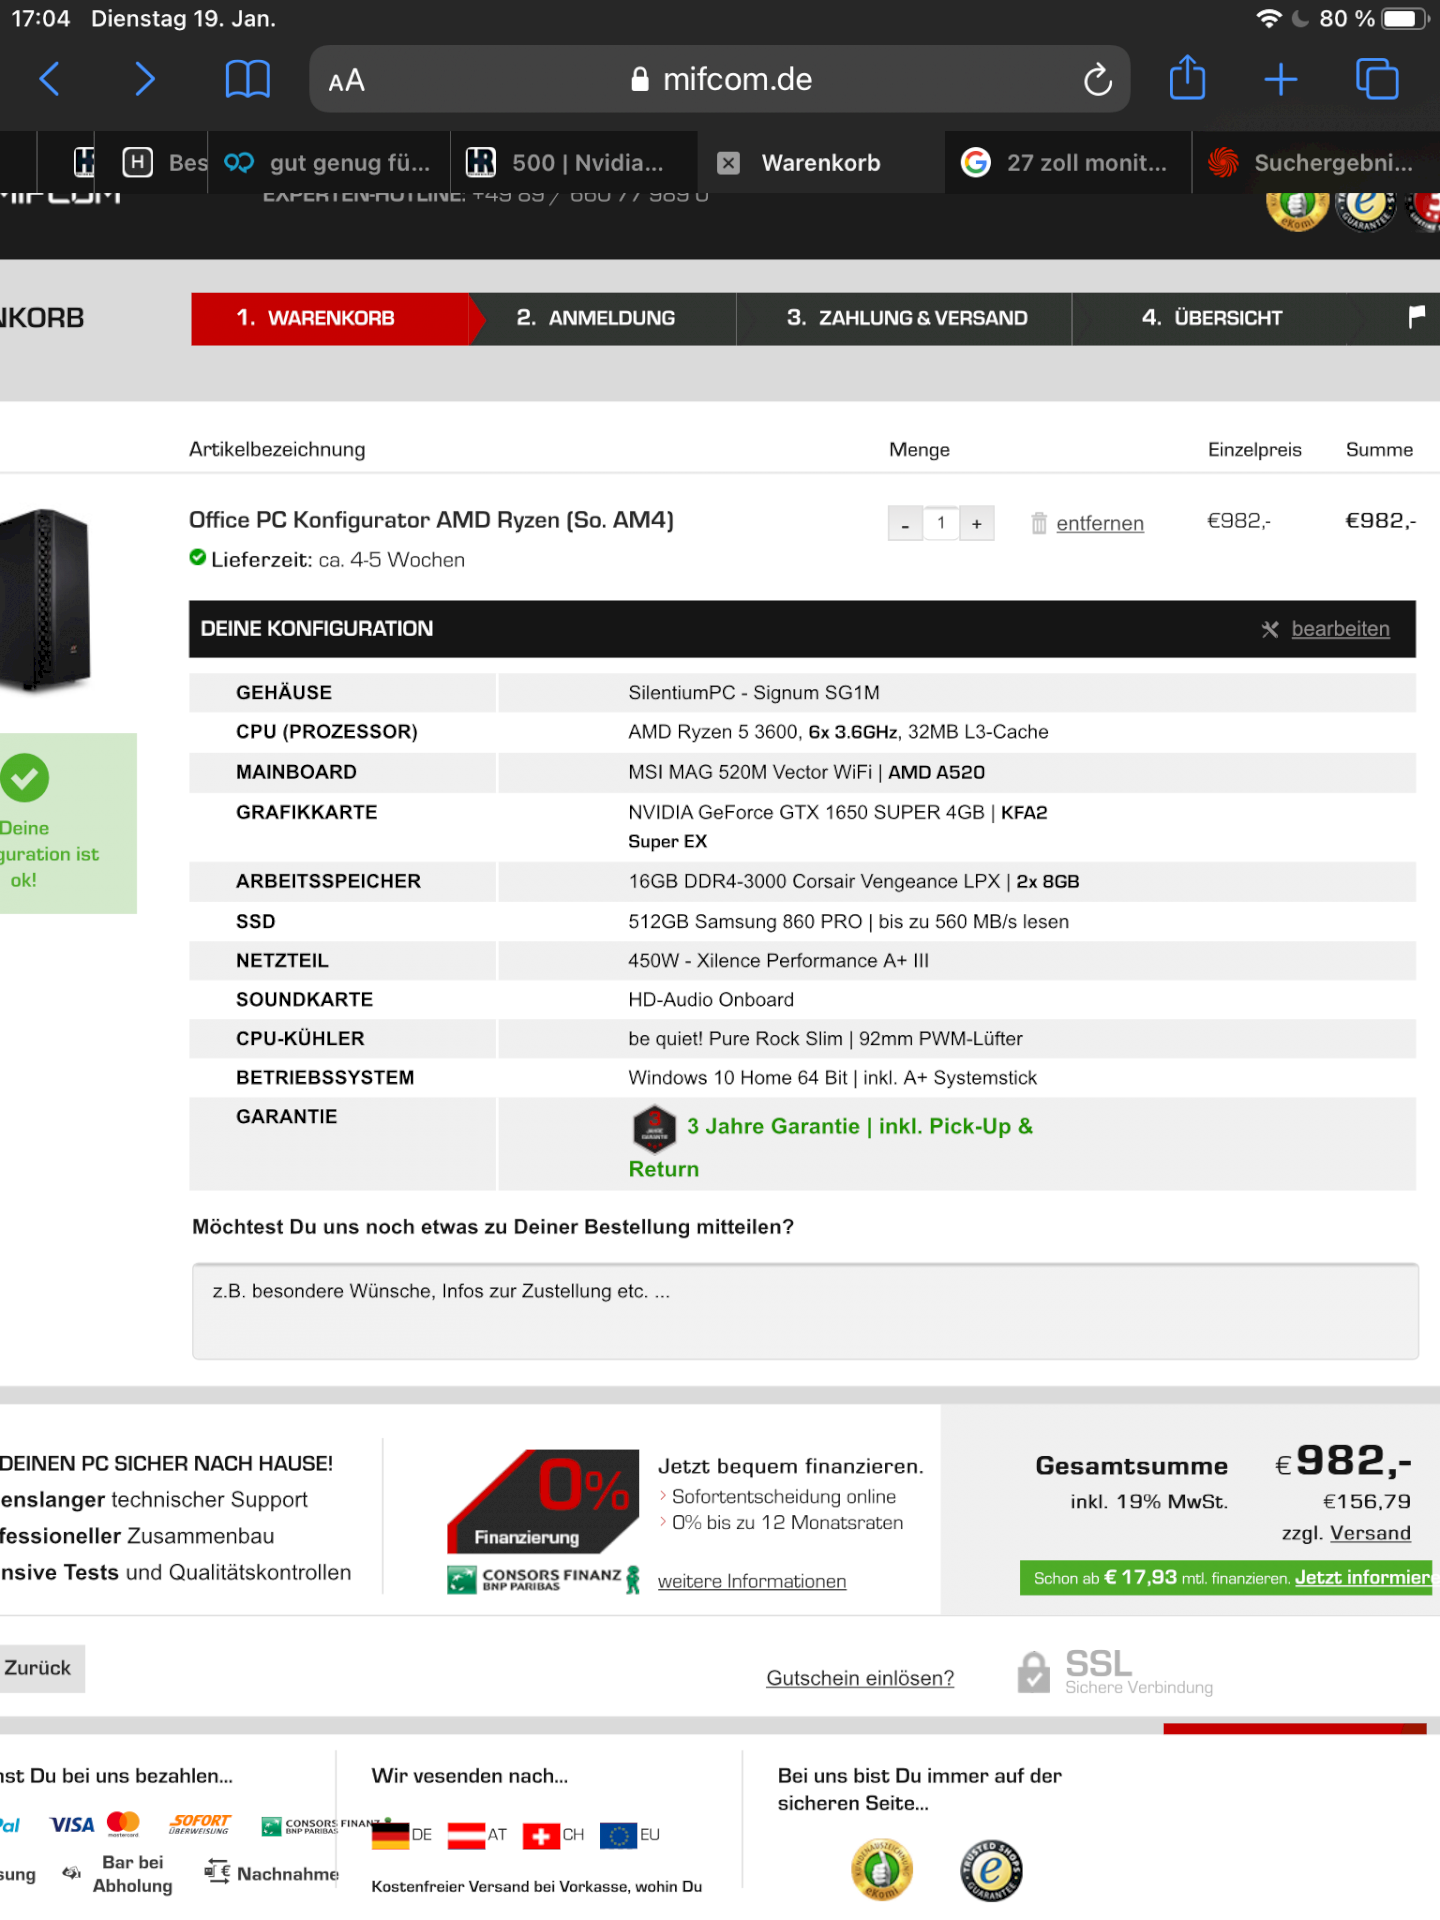Switch to the '27 zoll monit...' tab
This screenshot has height=1920, width=1440.
point(1067,163)
